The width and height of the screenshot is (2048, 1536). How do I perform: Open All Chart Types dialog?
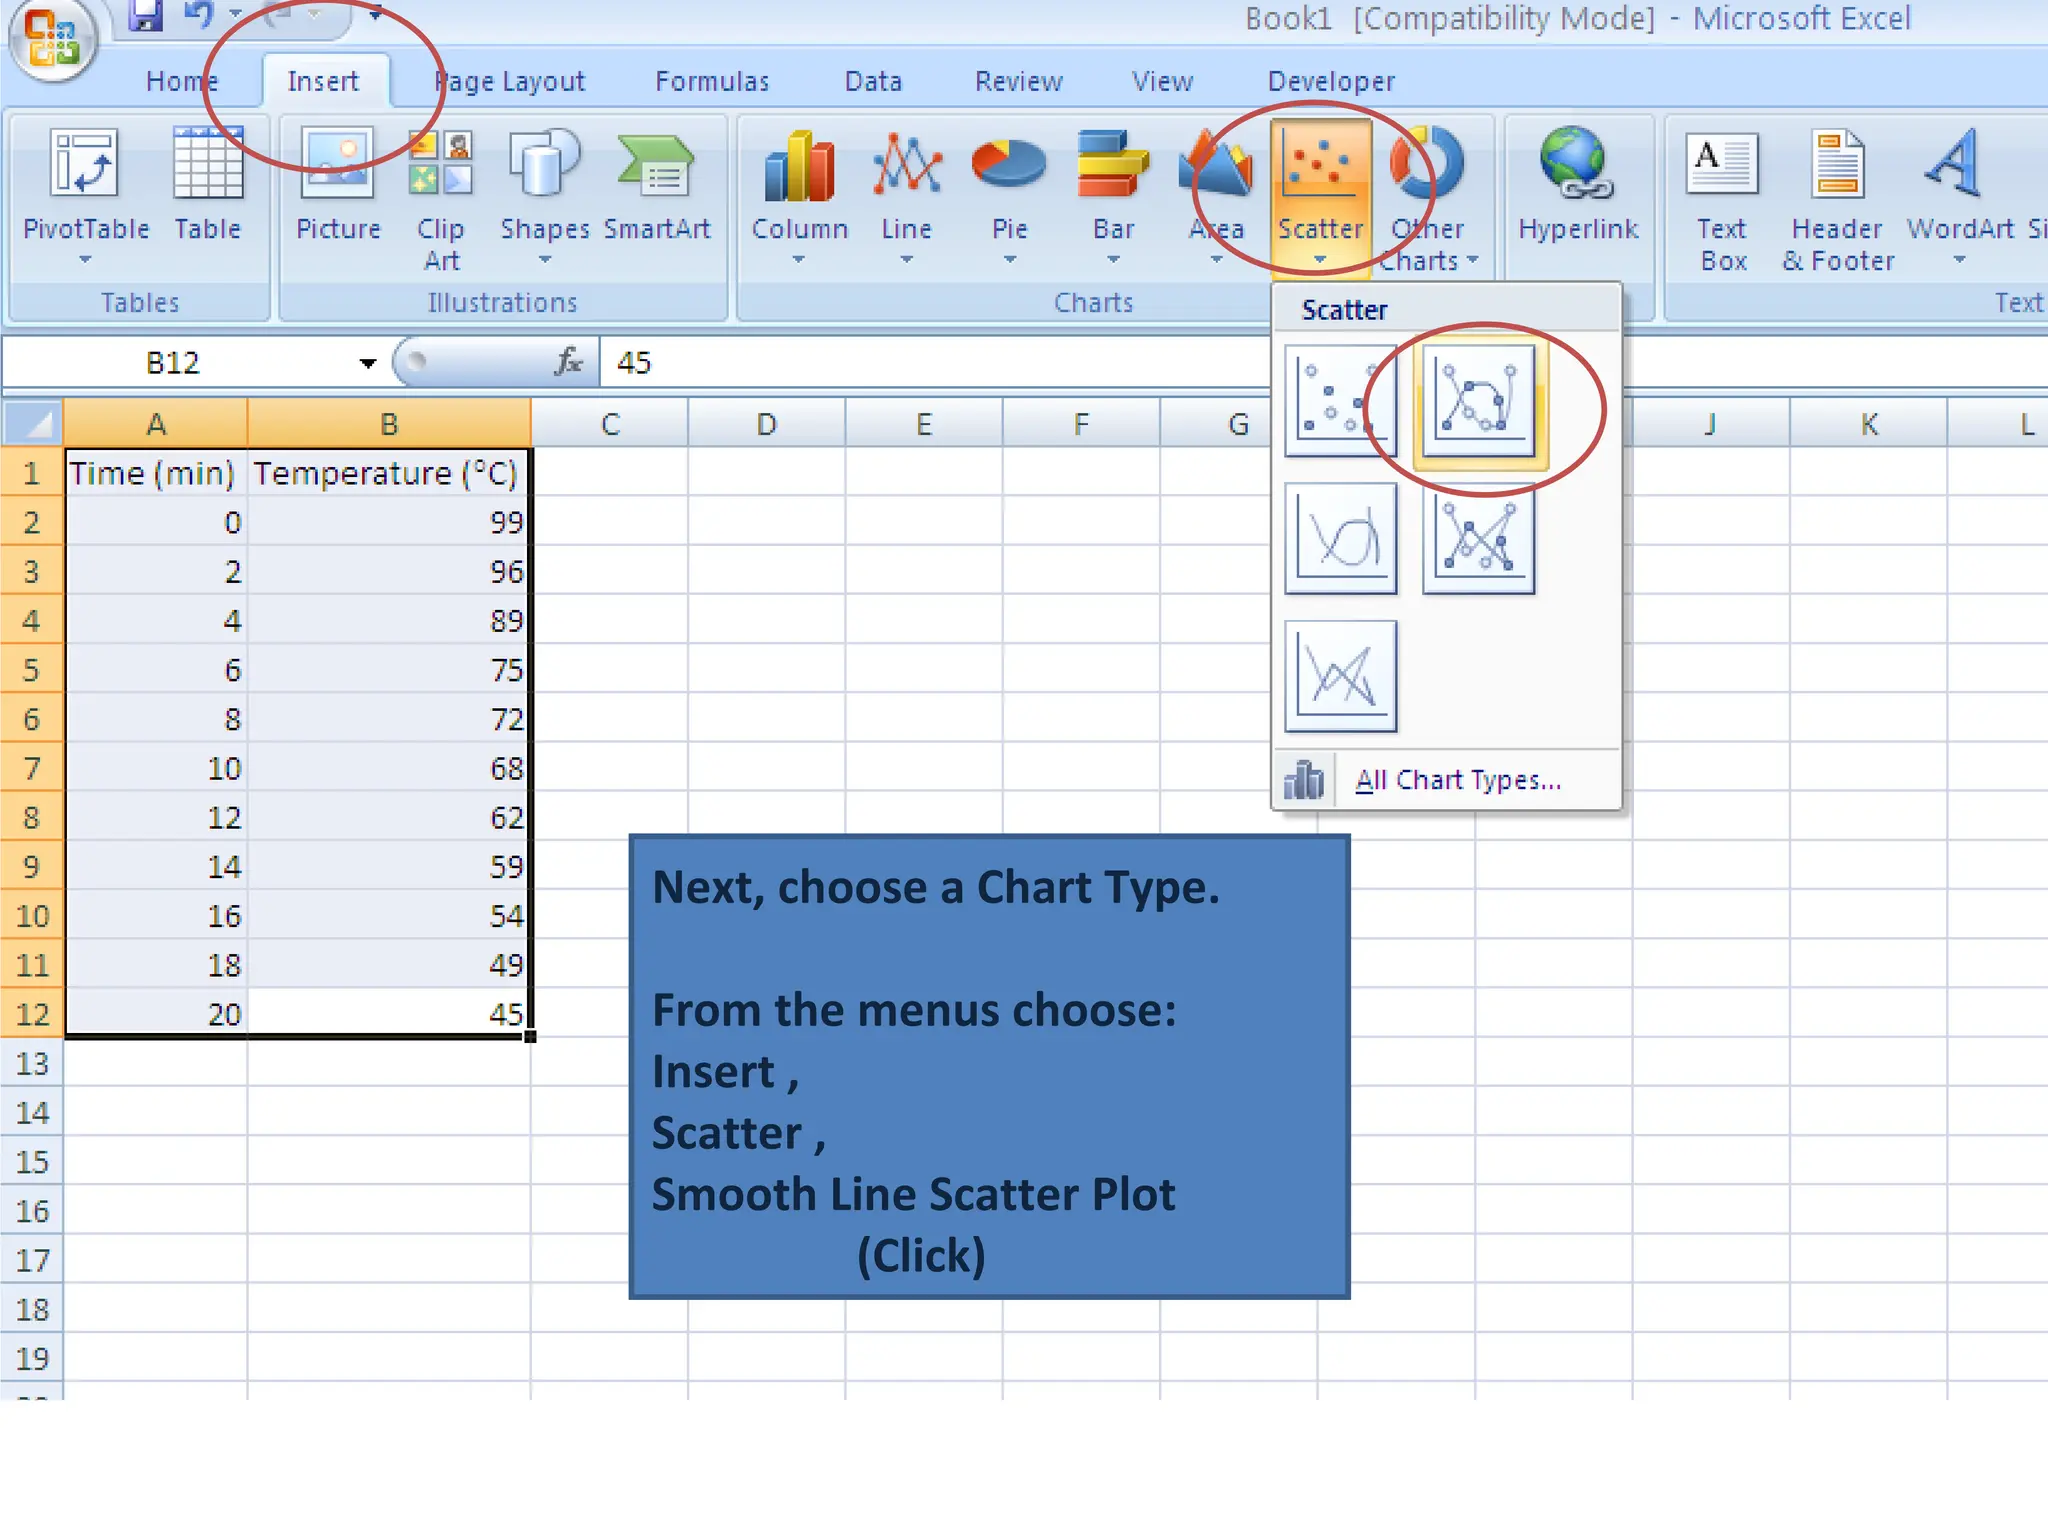[x=1446, y=780]
